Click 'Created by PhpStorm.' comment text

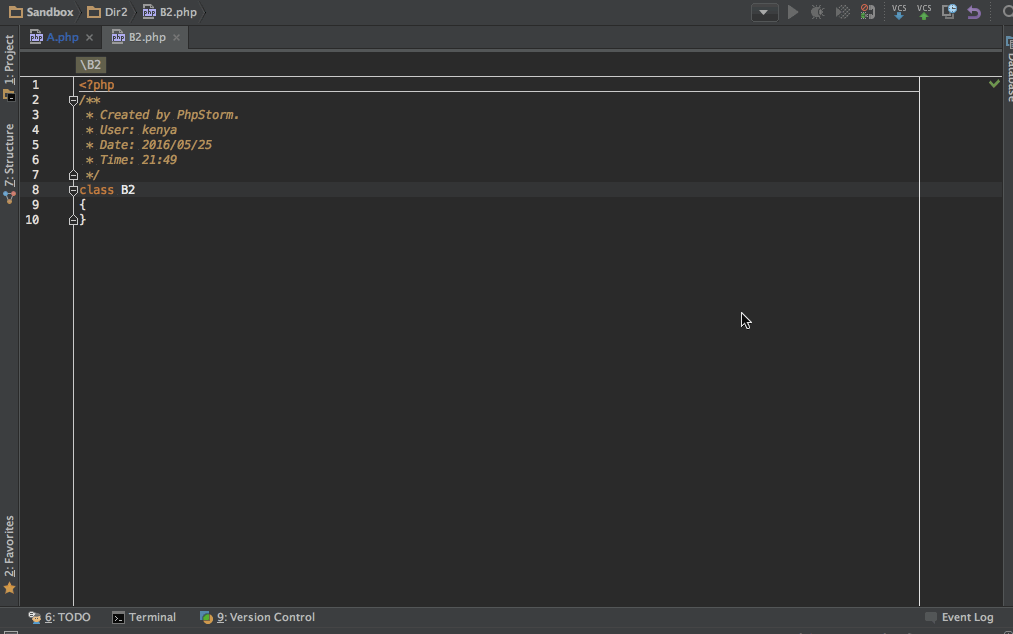click(169, 115)
